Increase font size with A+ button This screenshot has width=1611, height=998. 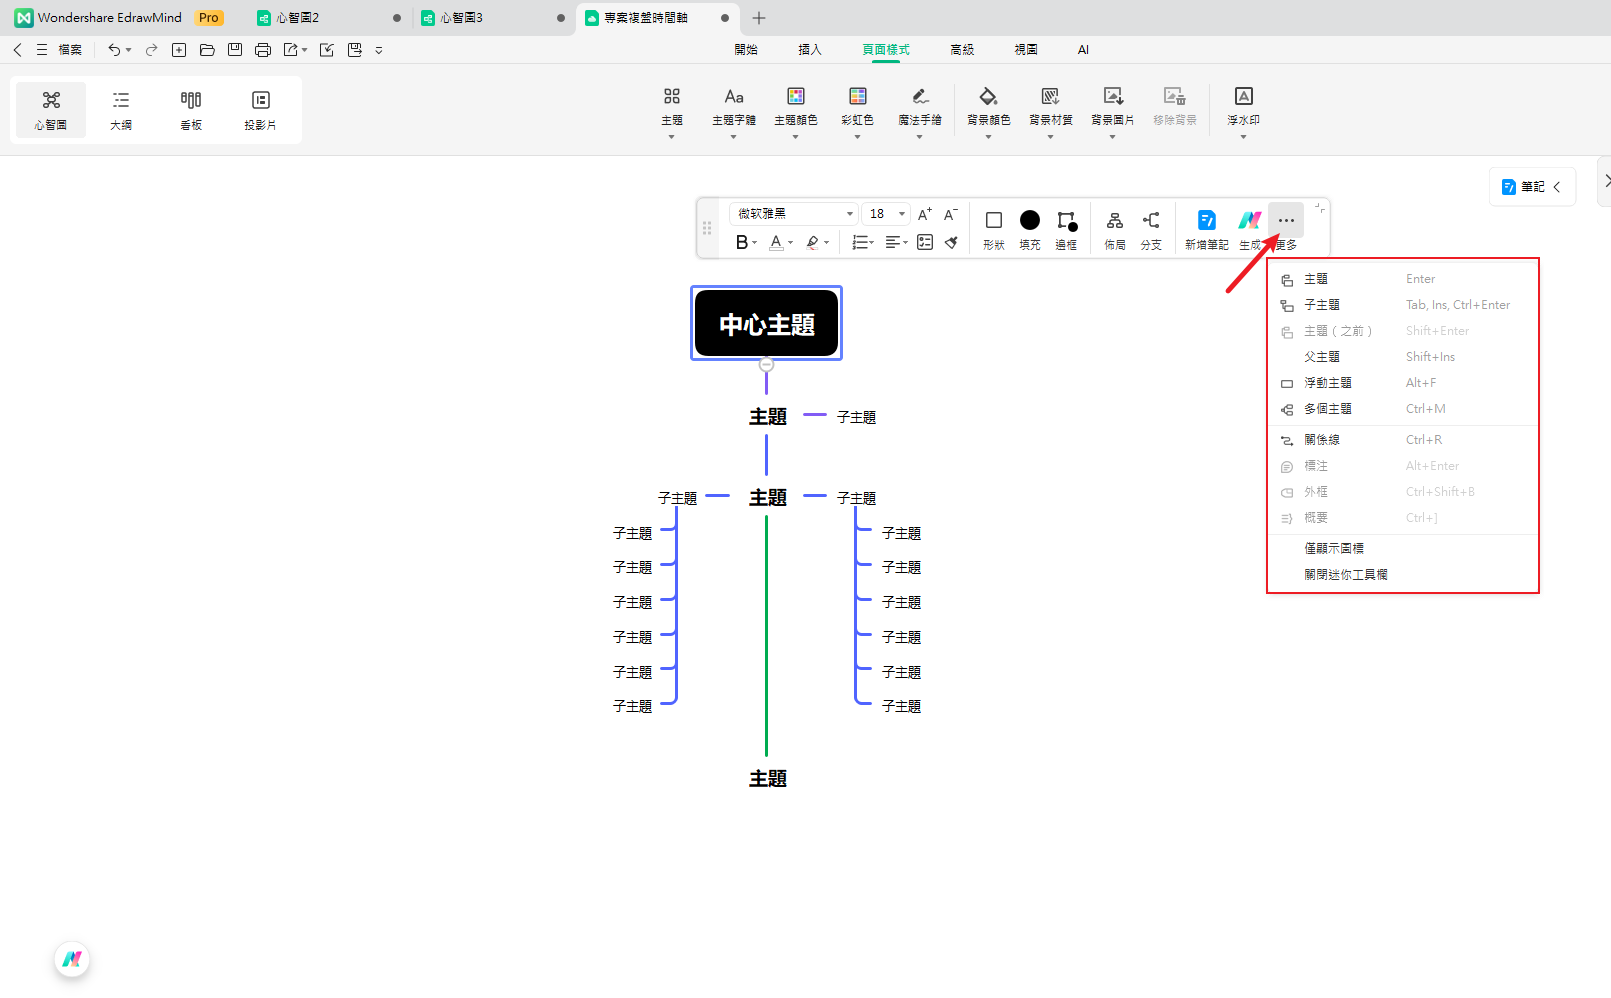(924, 214)
